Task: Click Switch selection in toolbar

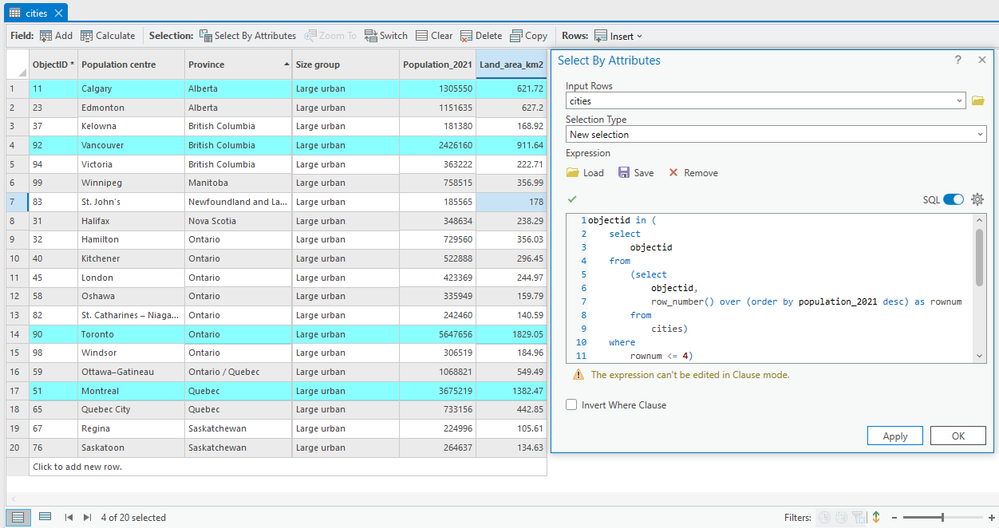Action: pyautogui.click(x=386, y=36)
